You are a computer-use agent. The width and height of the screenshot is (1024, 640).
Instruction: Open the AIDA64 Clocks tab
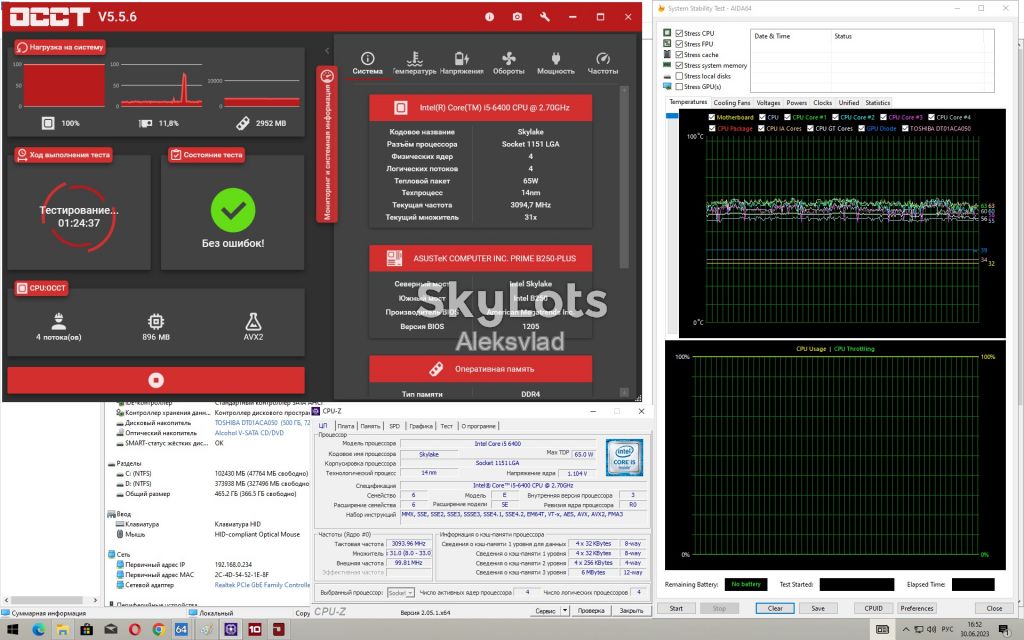(x=822, y=103)
